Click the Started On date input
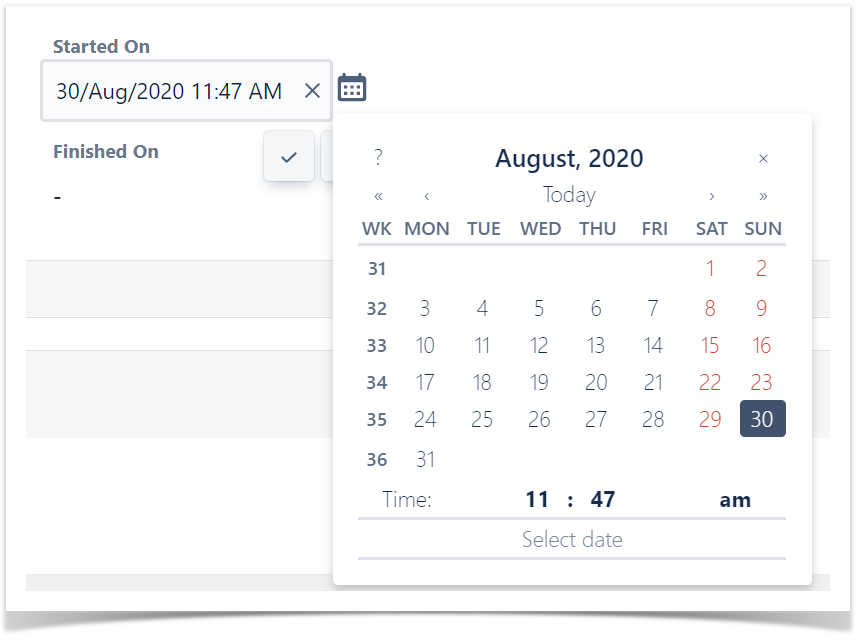The image size is (864, 640). 186,90
